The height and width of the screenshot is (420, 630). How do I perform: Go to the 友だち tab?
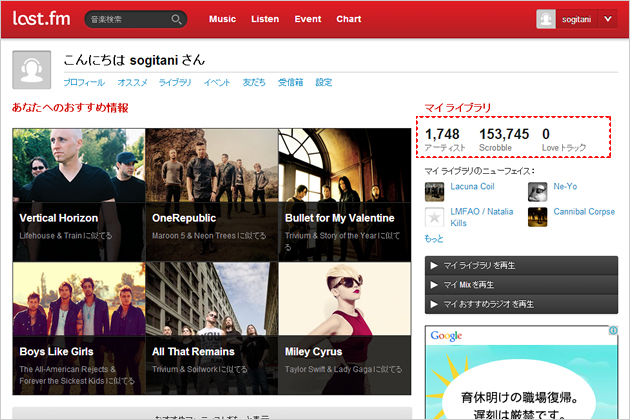[x=254, y=82]
